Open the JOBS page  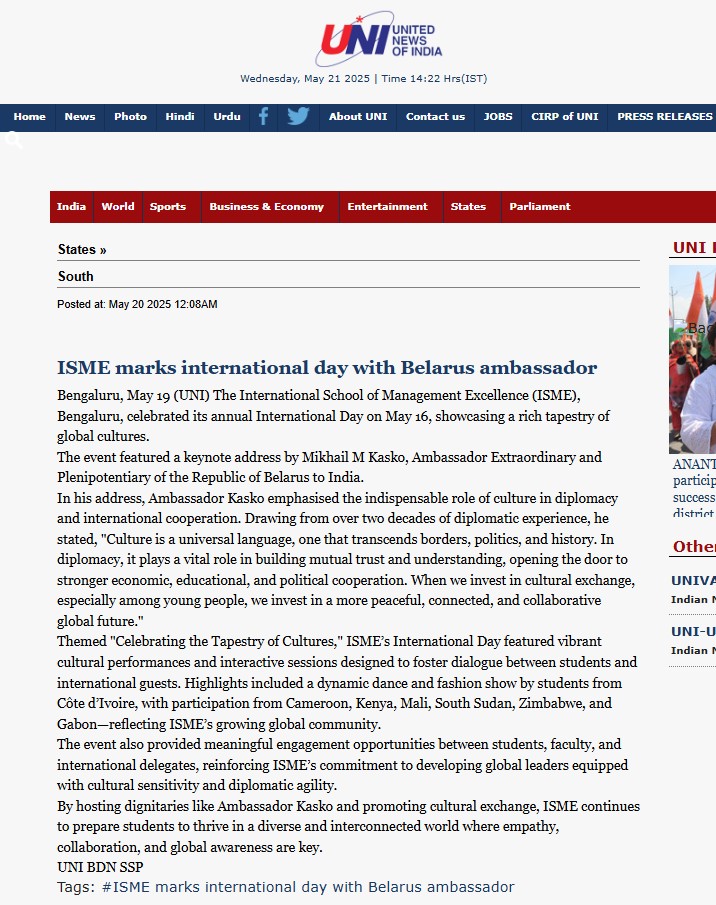[498, 117]
